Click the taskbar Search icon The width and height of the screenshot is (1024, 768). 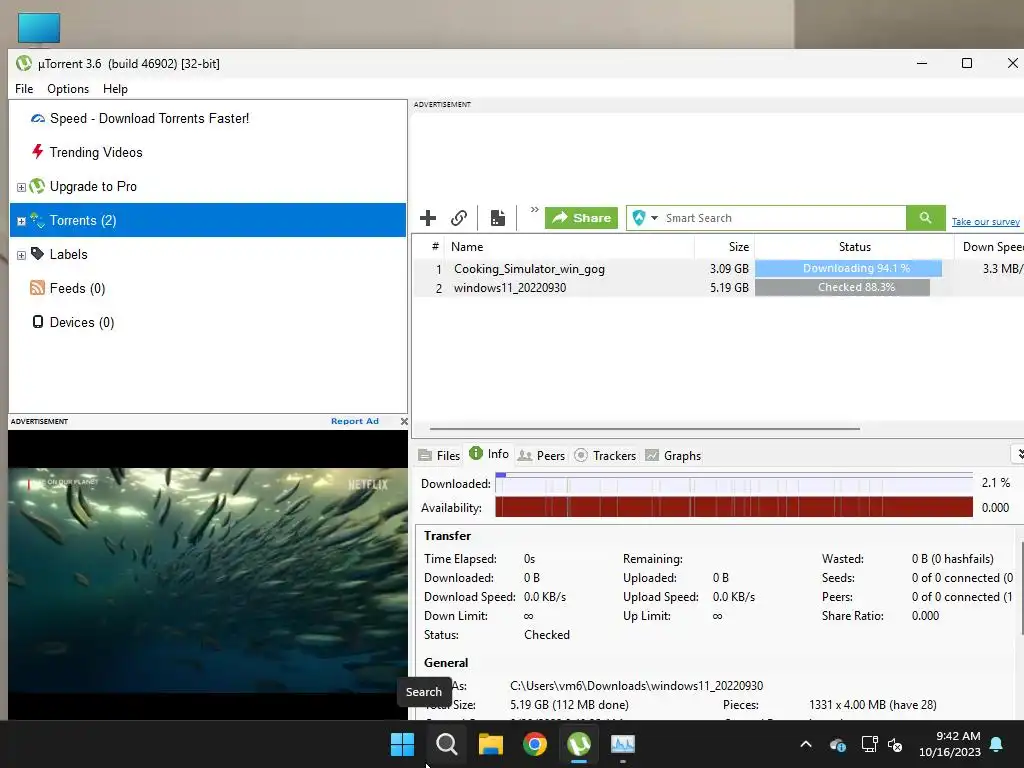coord(447,744)
